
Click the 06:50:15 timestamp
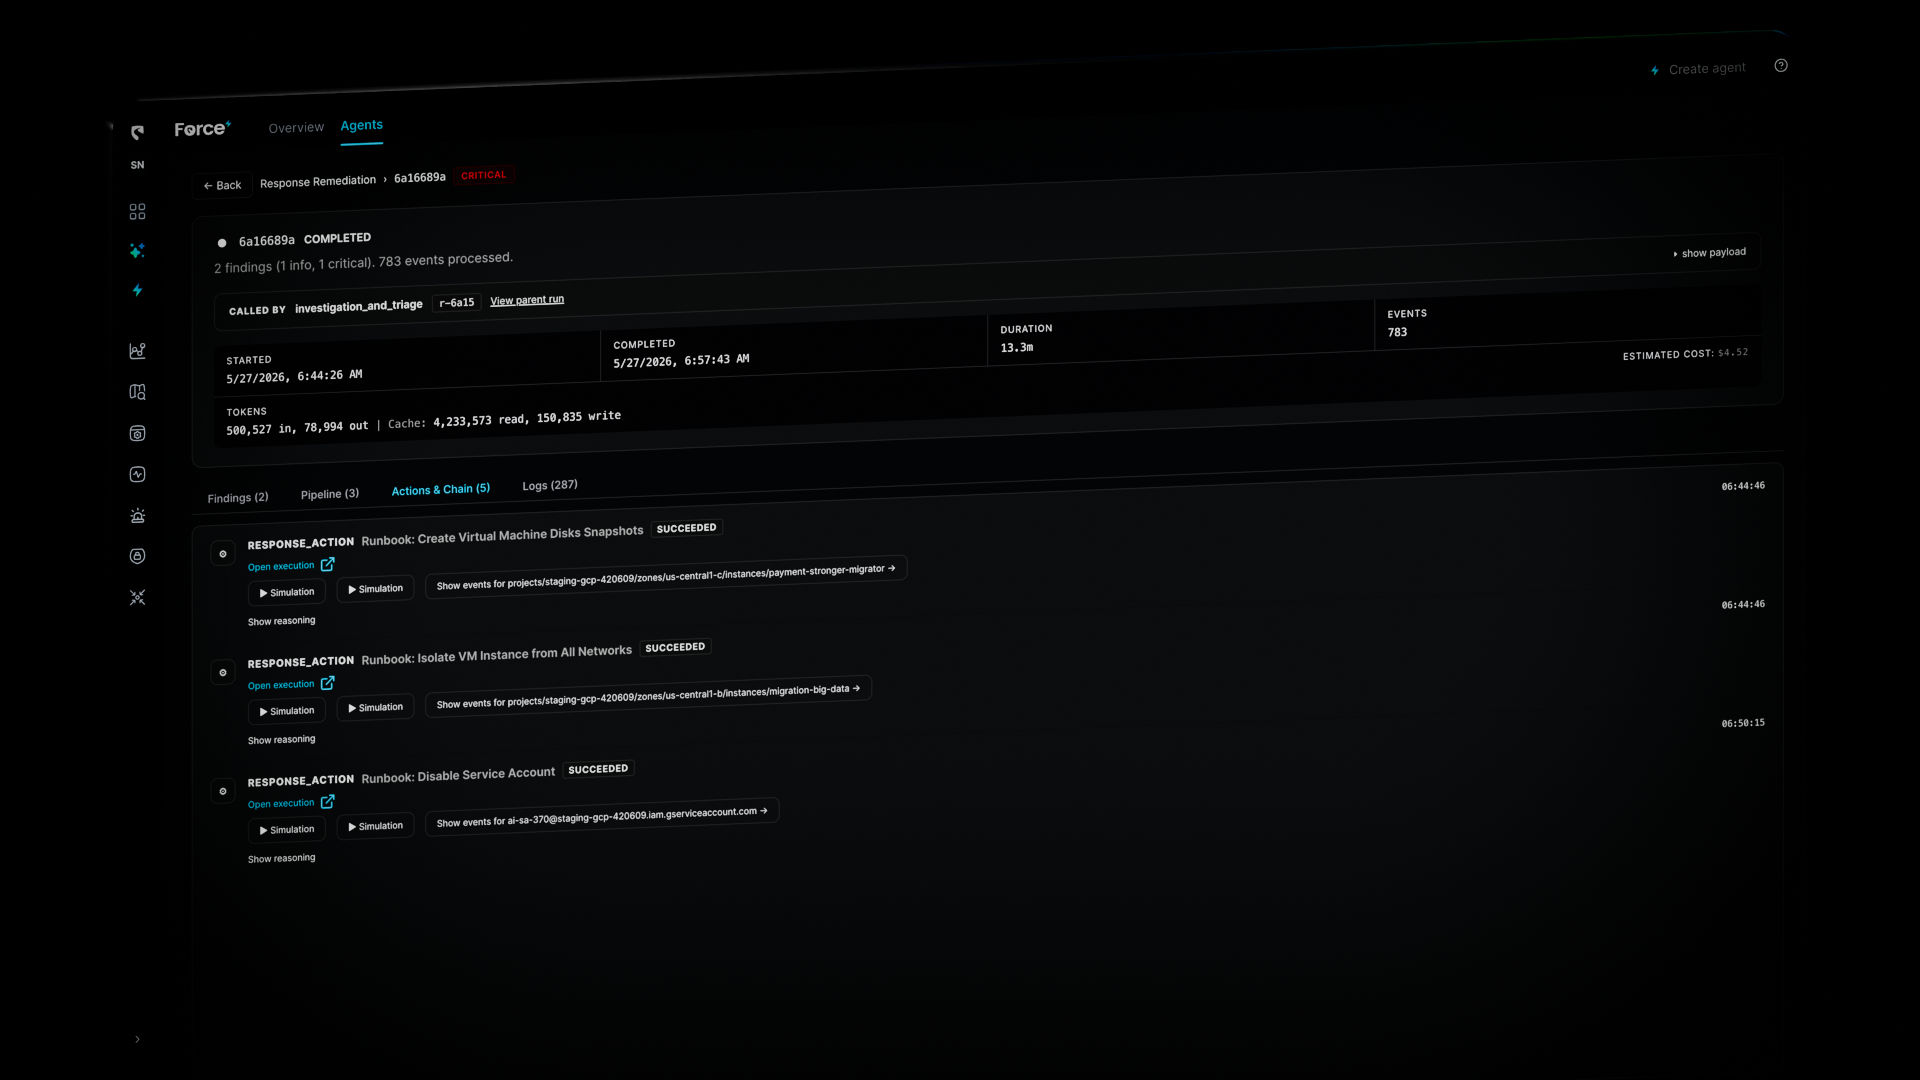[x=1743, y=723]
